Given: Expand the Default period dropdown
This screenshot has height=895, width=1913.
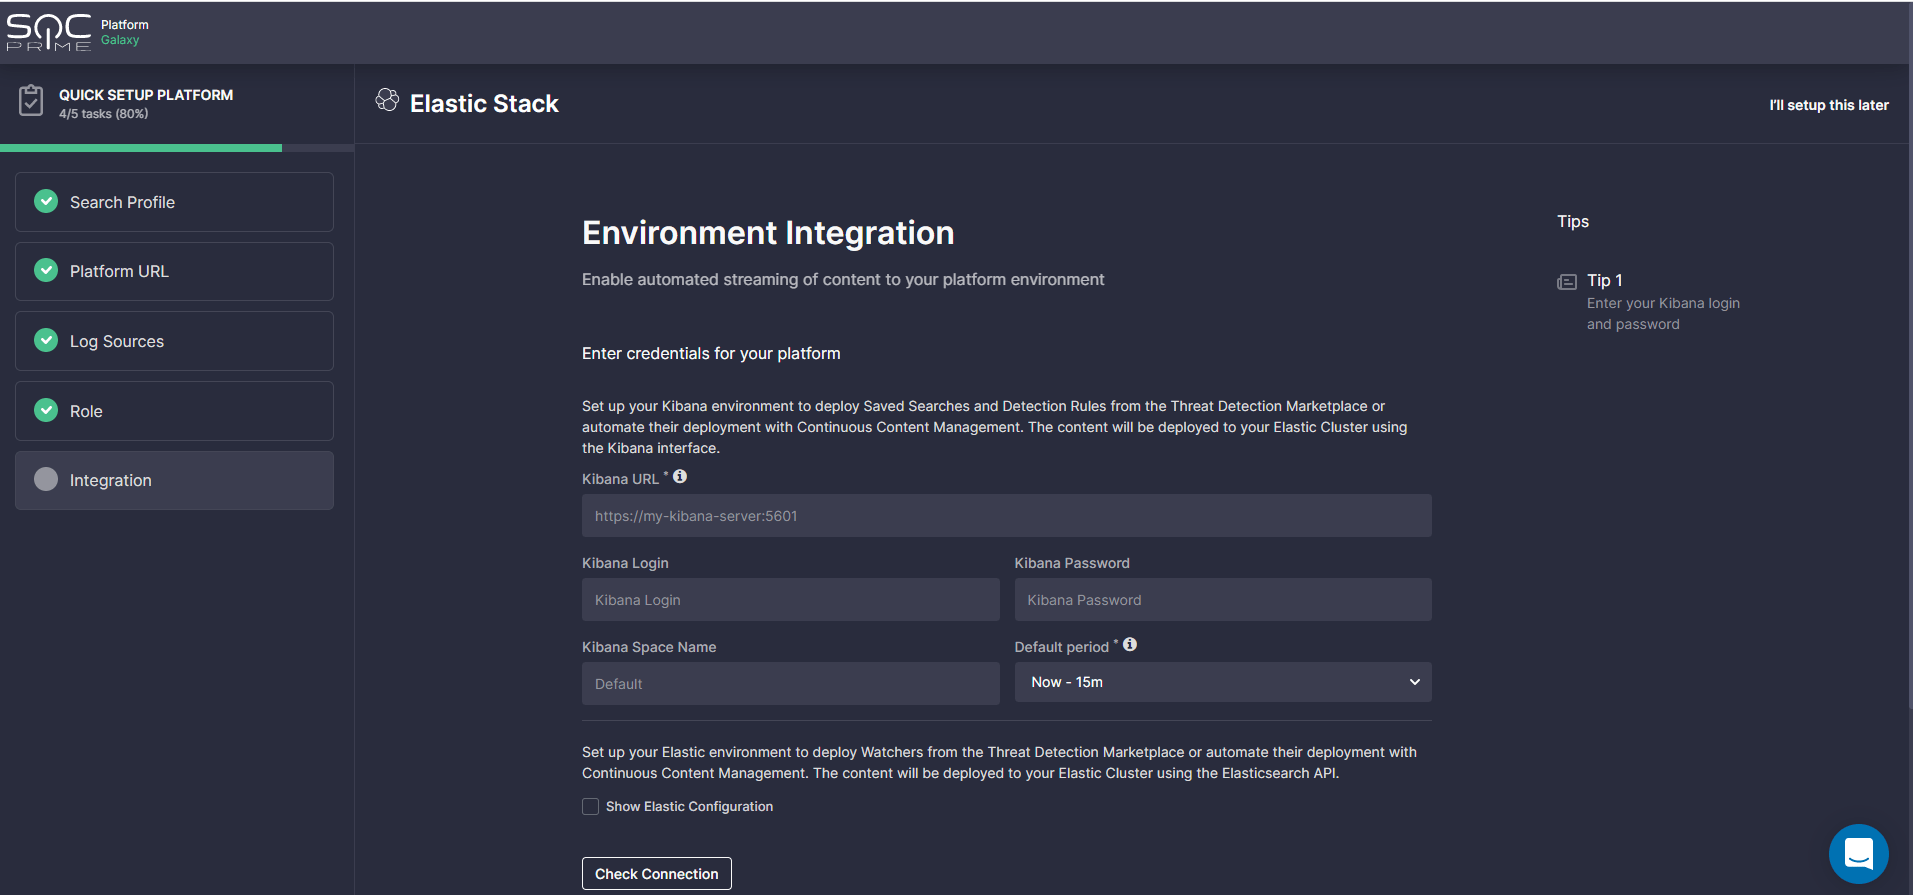Looking at the screenshot, I should 1222,682.
